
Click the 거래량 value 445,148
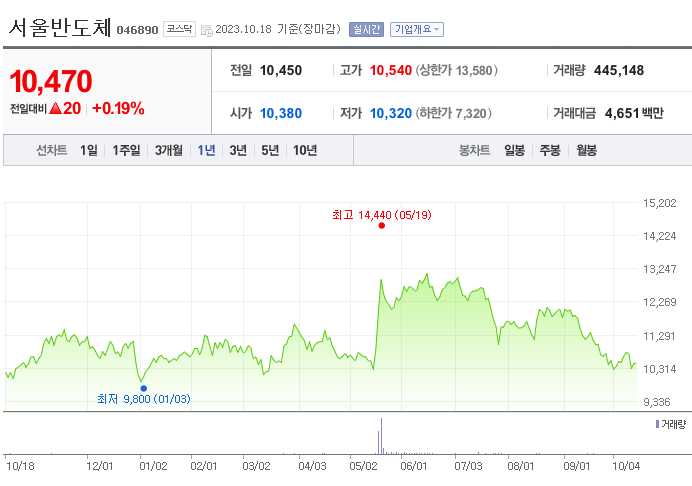click(x=619, y=70)
